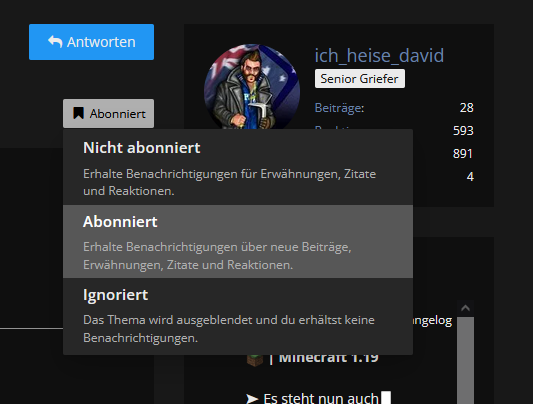Open the Beiträge posts link

[x=339, y=108]
